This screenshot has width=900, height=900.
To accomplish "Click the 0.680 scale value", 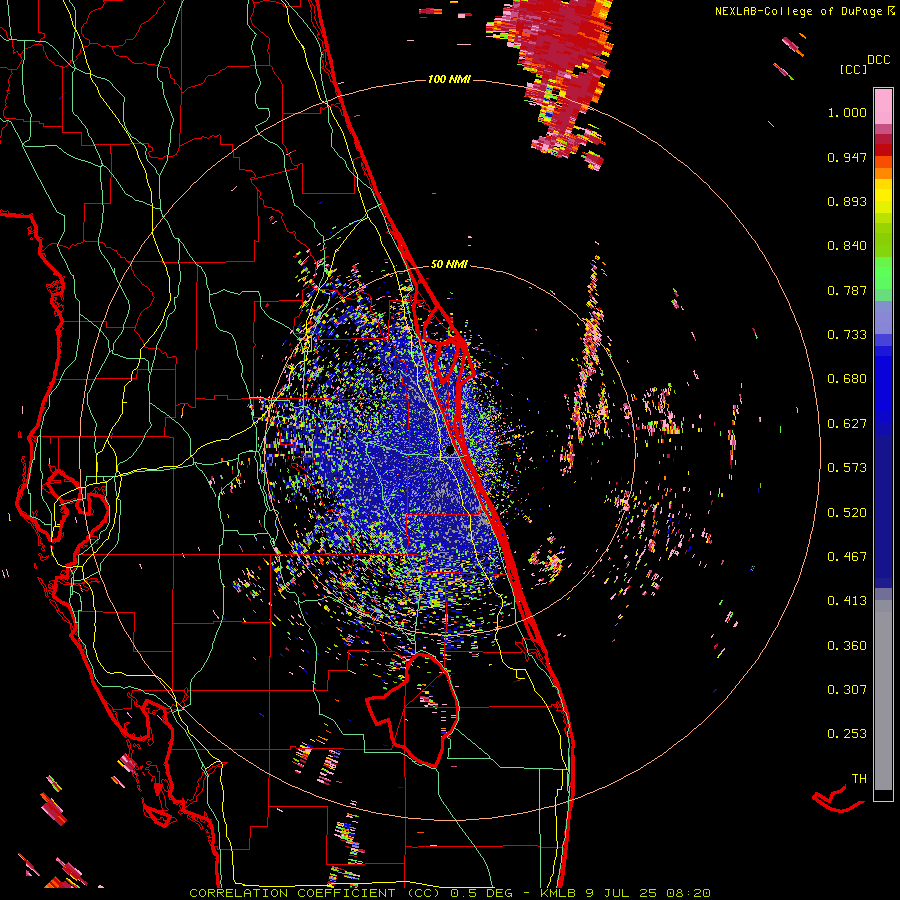I will click(x=847, y=379).
